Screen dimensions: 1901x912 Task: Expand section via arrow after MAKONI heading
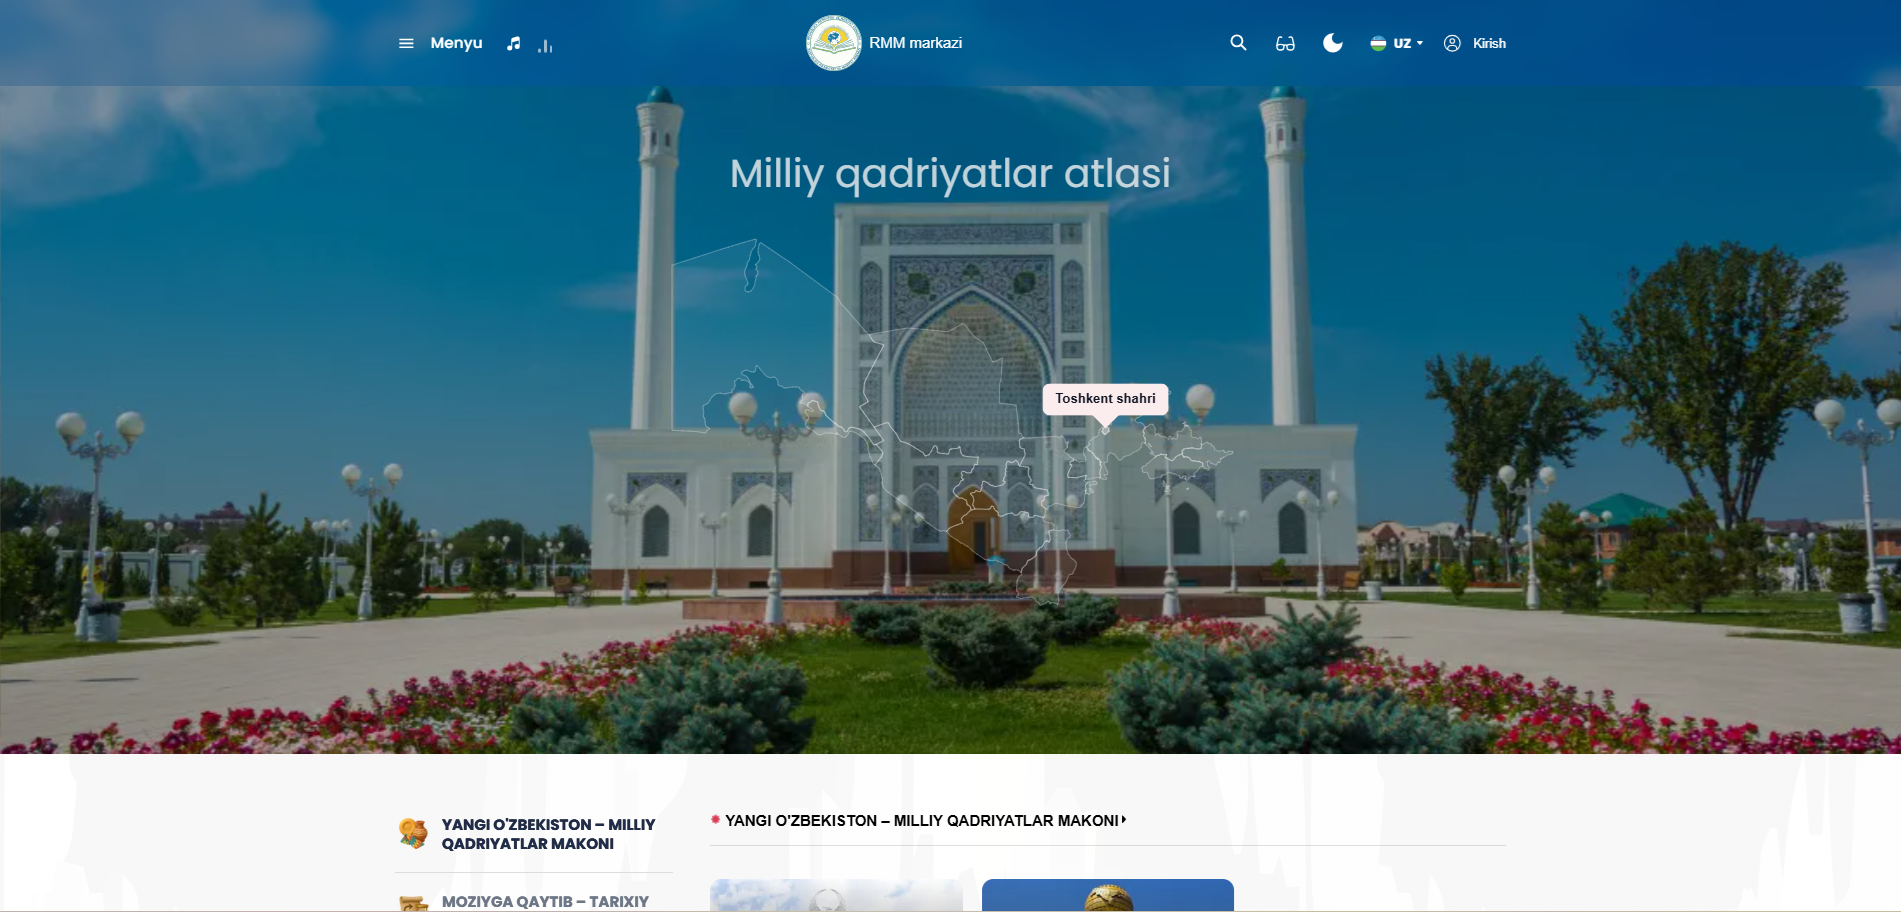pyautogui.click(x=1124, y=820)
